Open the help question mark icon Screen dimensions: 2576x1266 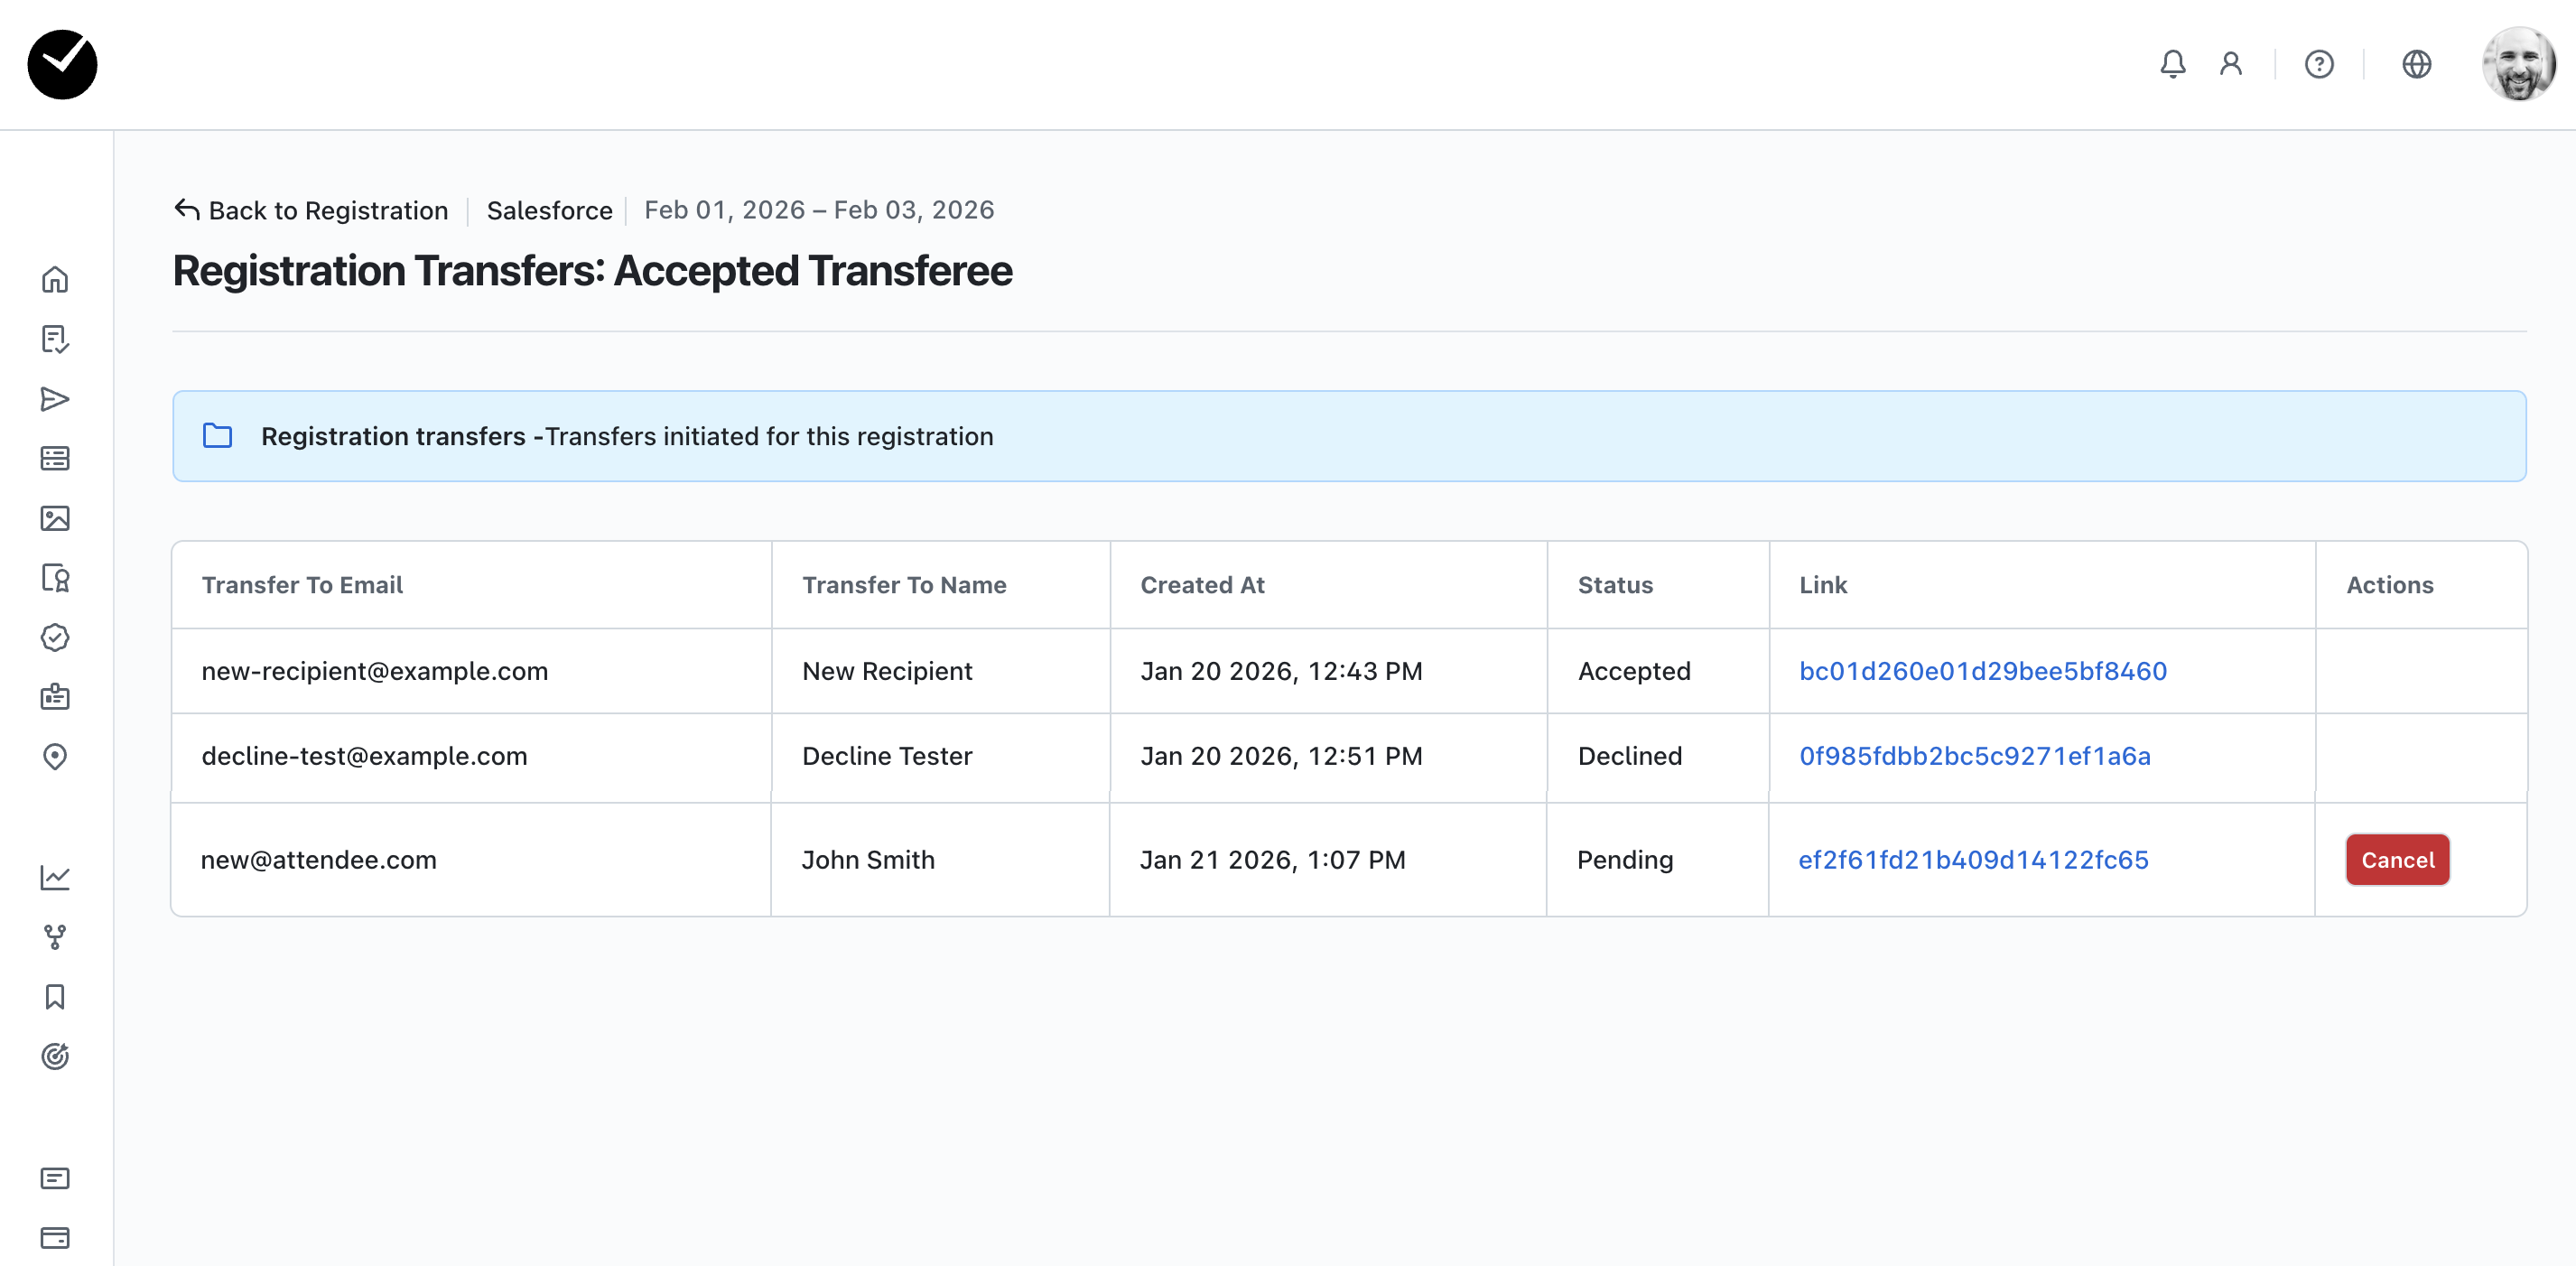(2319, 64)
